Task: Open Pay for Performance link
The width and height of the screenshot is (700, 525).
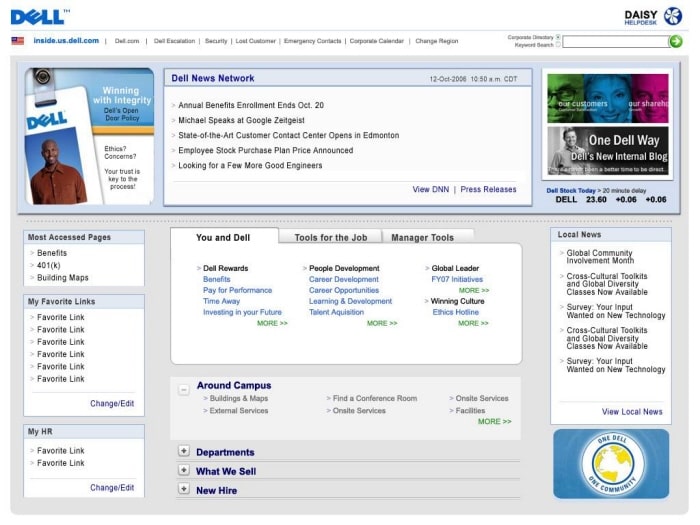Action: (x=237, y=290)
